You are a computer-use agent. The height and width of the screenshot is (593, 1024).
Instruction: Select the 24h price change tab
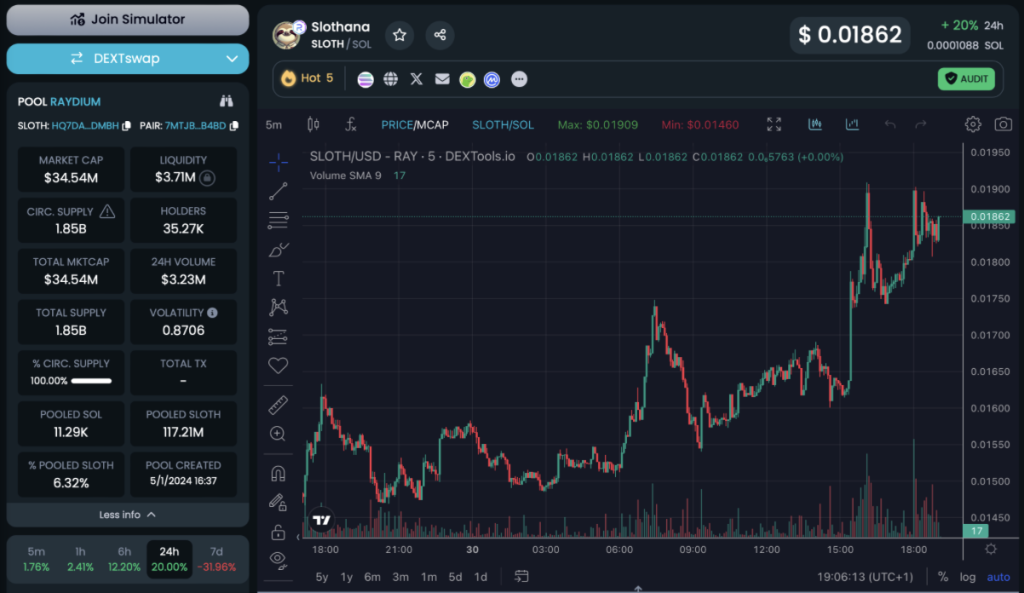[x=169, y=559]
